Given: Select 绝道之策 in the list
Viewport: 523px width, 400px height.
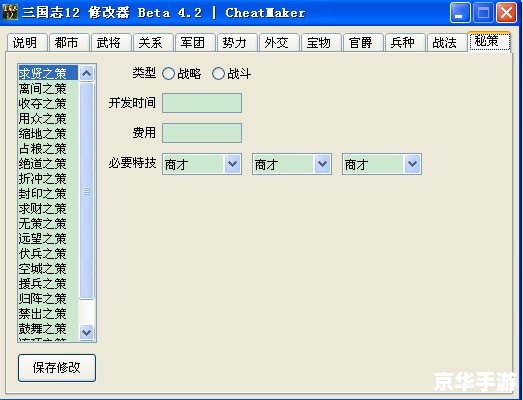Looking at the screenshot, I should coord(48,163).
